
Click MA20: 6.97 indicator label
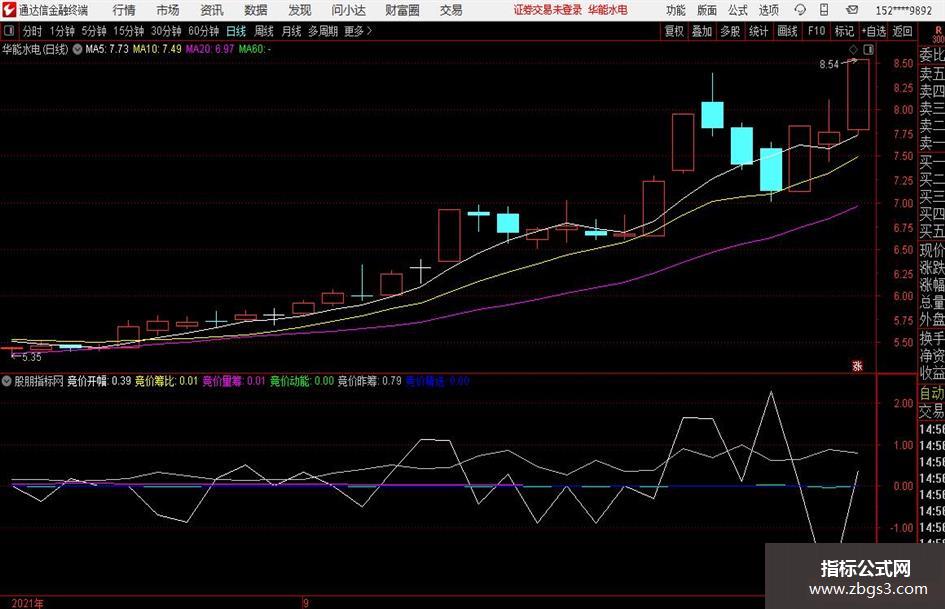coord(210,49)
